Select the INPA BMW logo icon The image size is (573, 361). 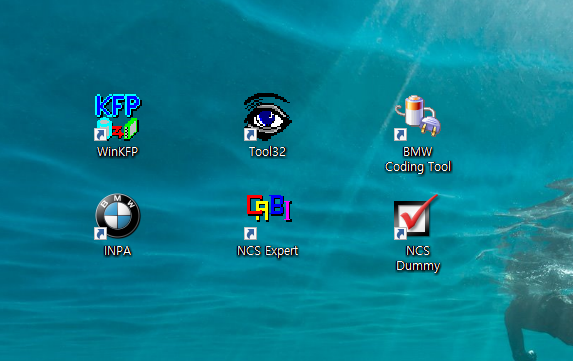click(x=117, y=216)
